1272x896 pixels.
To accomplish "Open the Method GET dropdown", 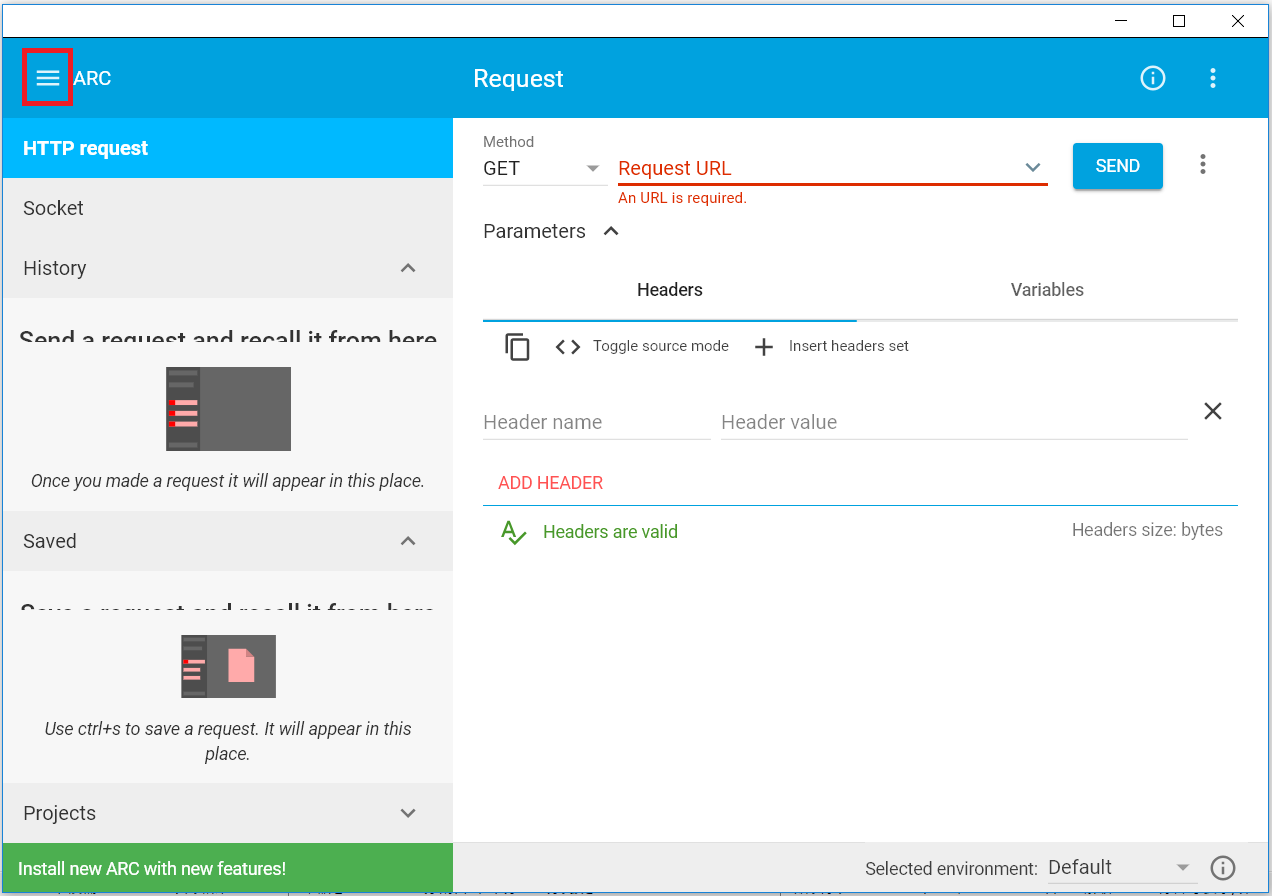I will point(544,169).
